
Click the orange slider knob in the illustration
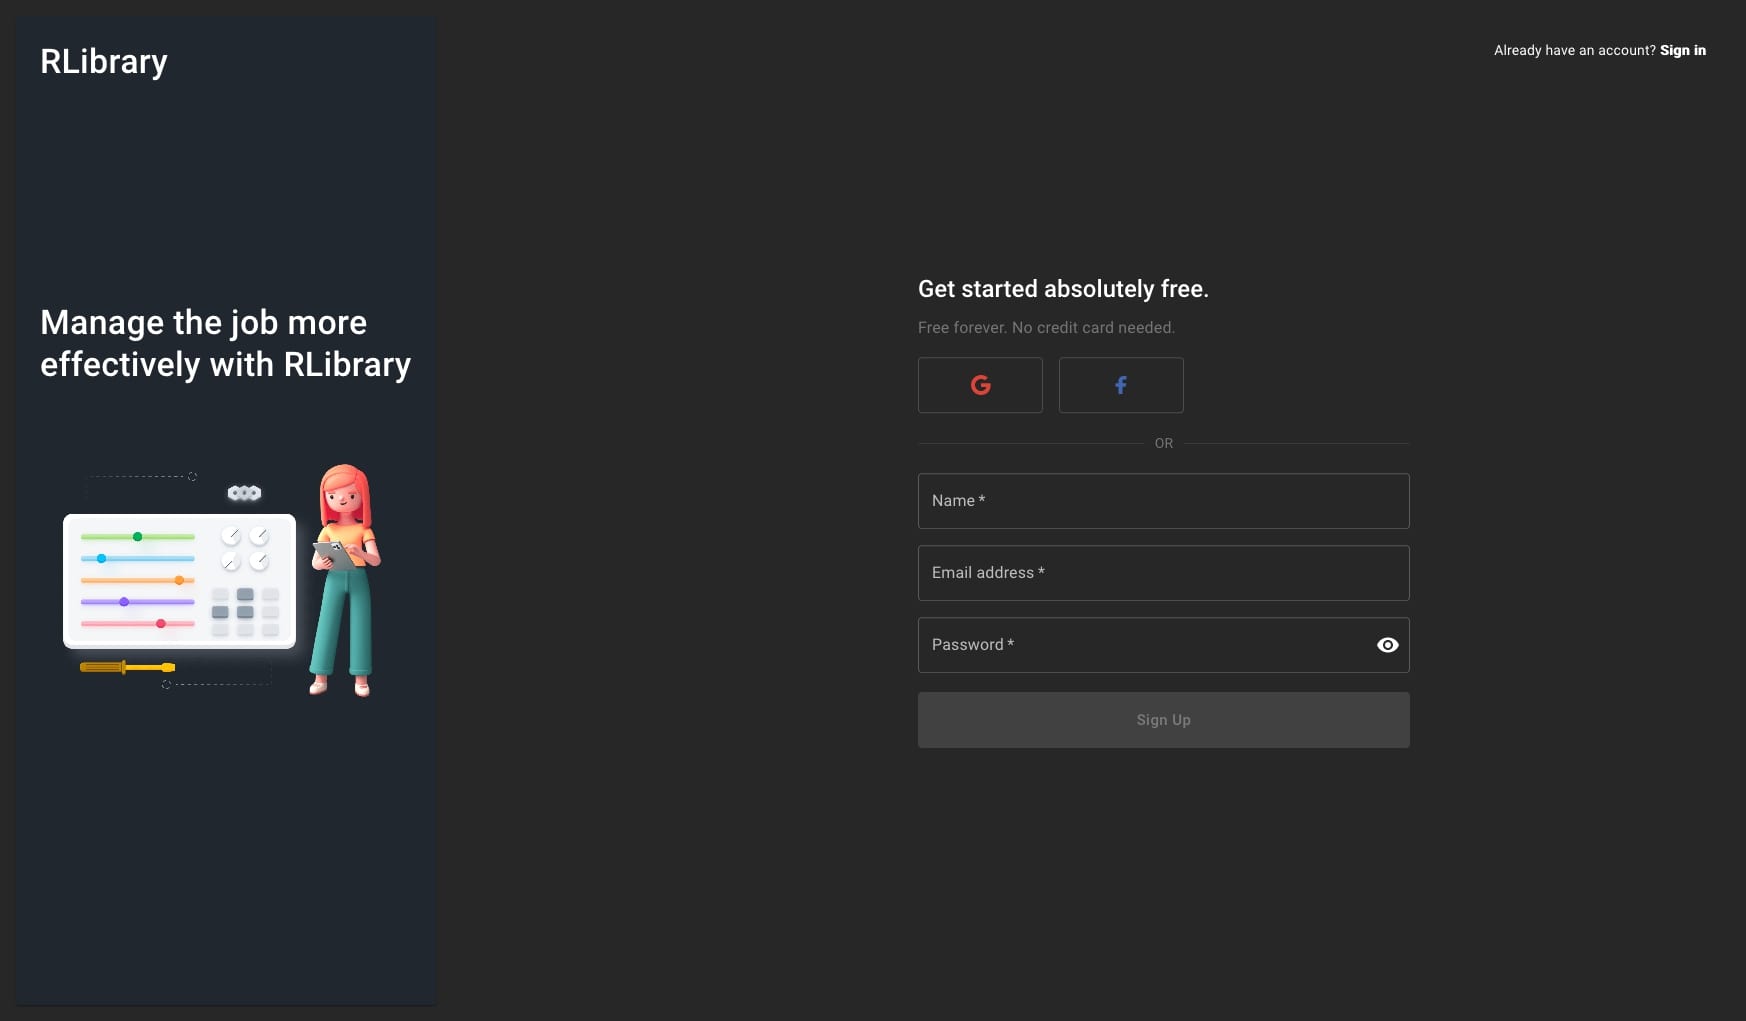click(x=179, y=580)
